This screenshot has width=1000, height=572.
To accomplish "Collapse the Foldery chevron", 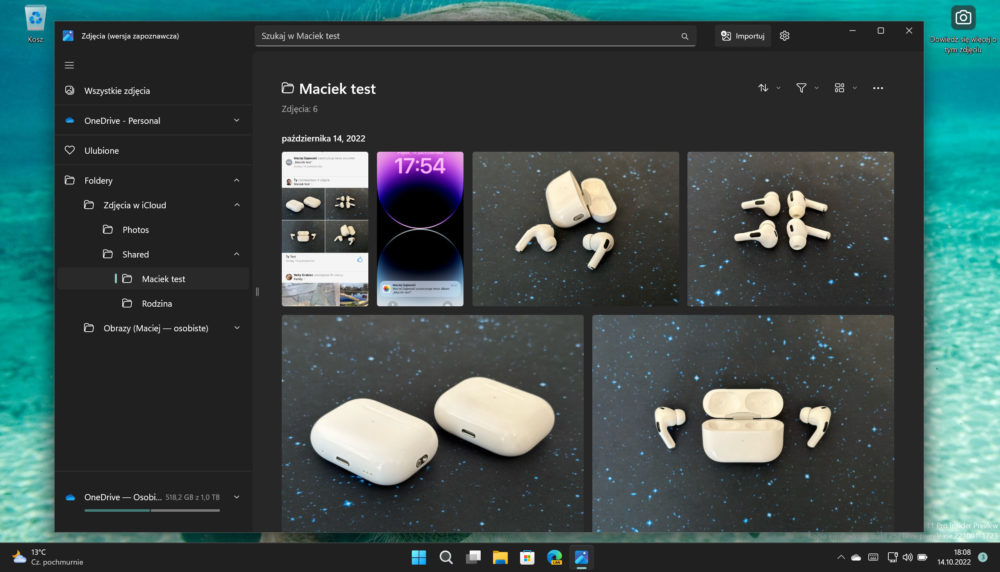I will (x=237, y=180).
